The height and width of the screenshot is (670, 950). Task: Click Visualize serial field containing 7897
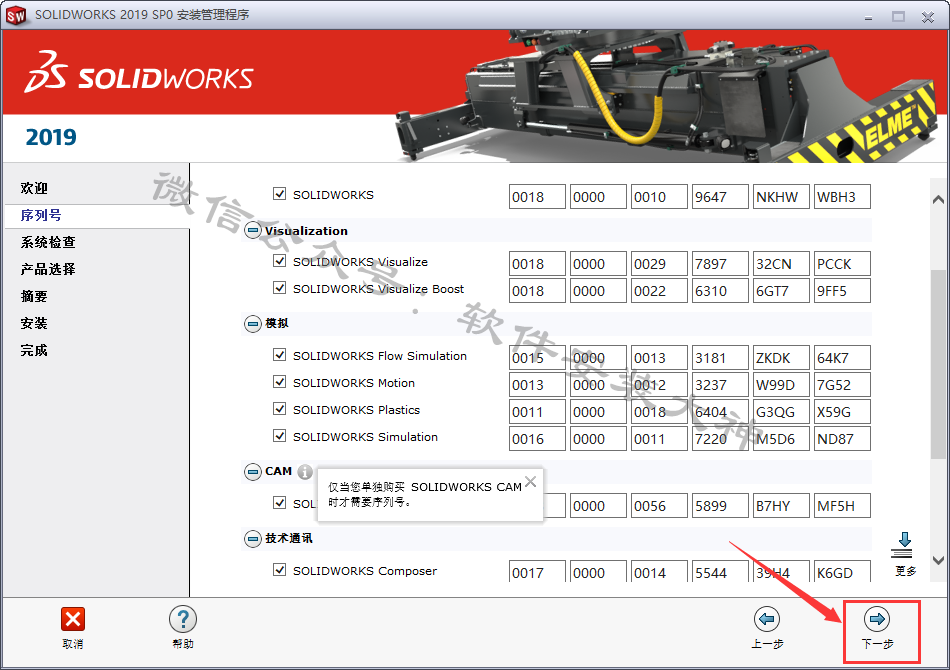point(720,264)
